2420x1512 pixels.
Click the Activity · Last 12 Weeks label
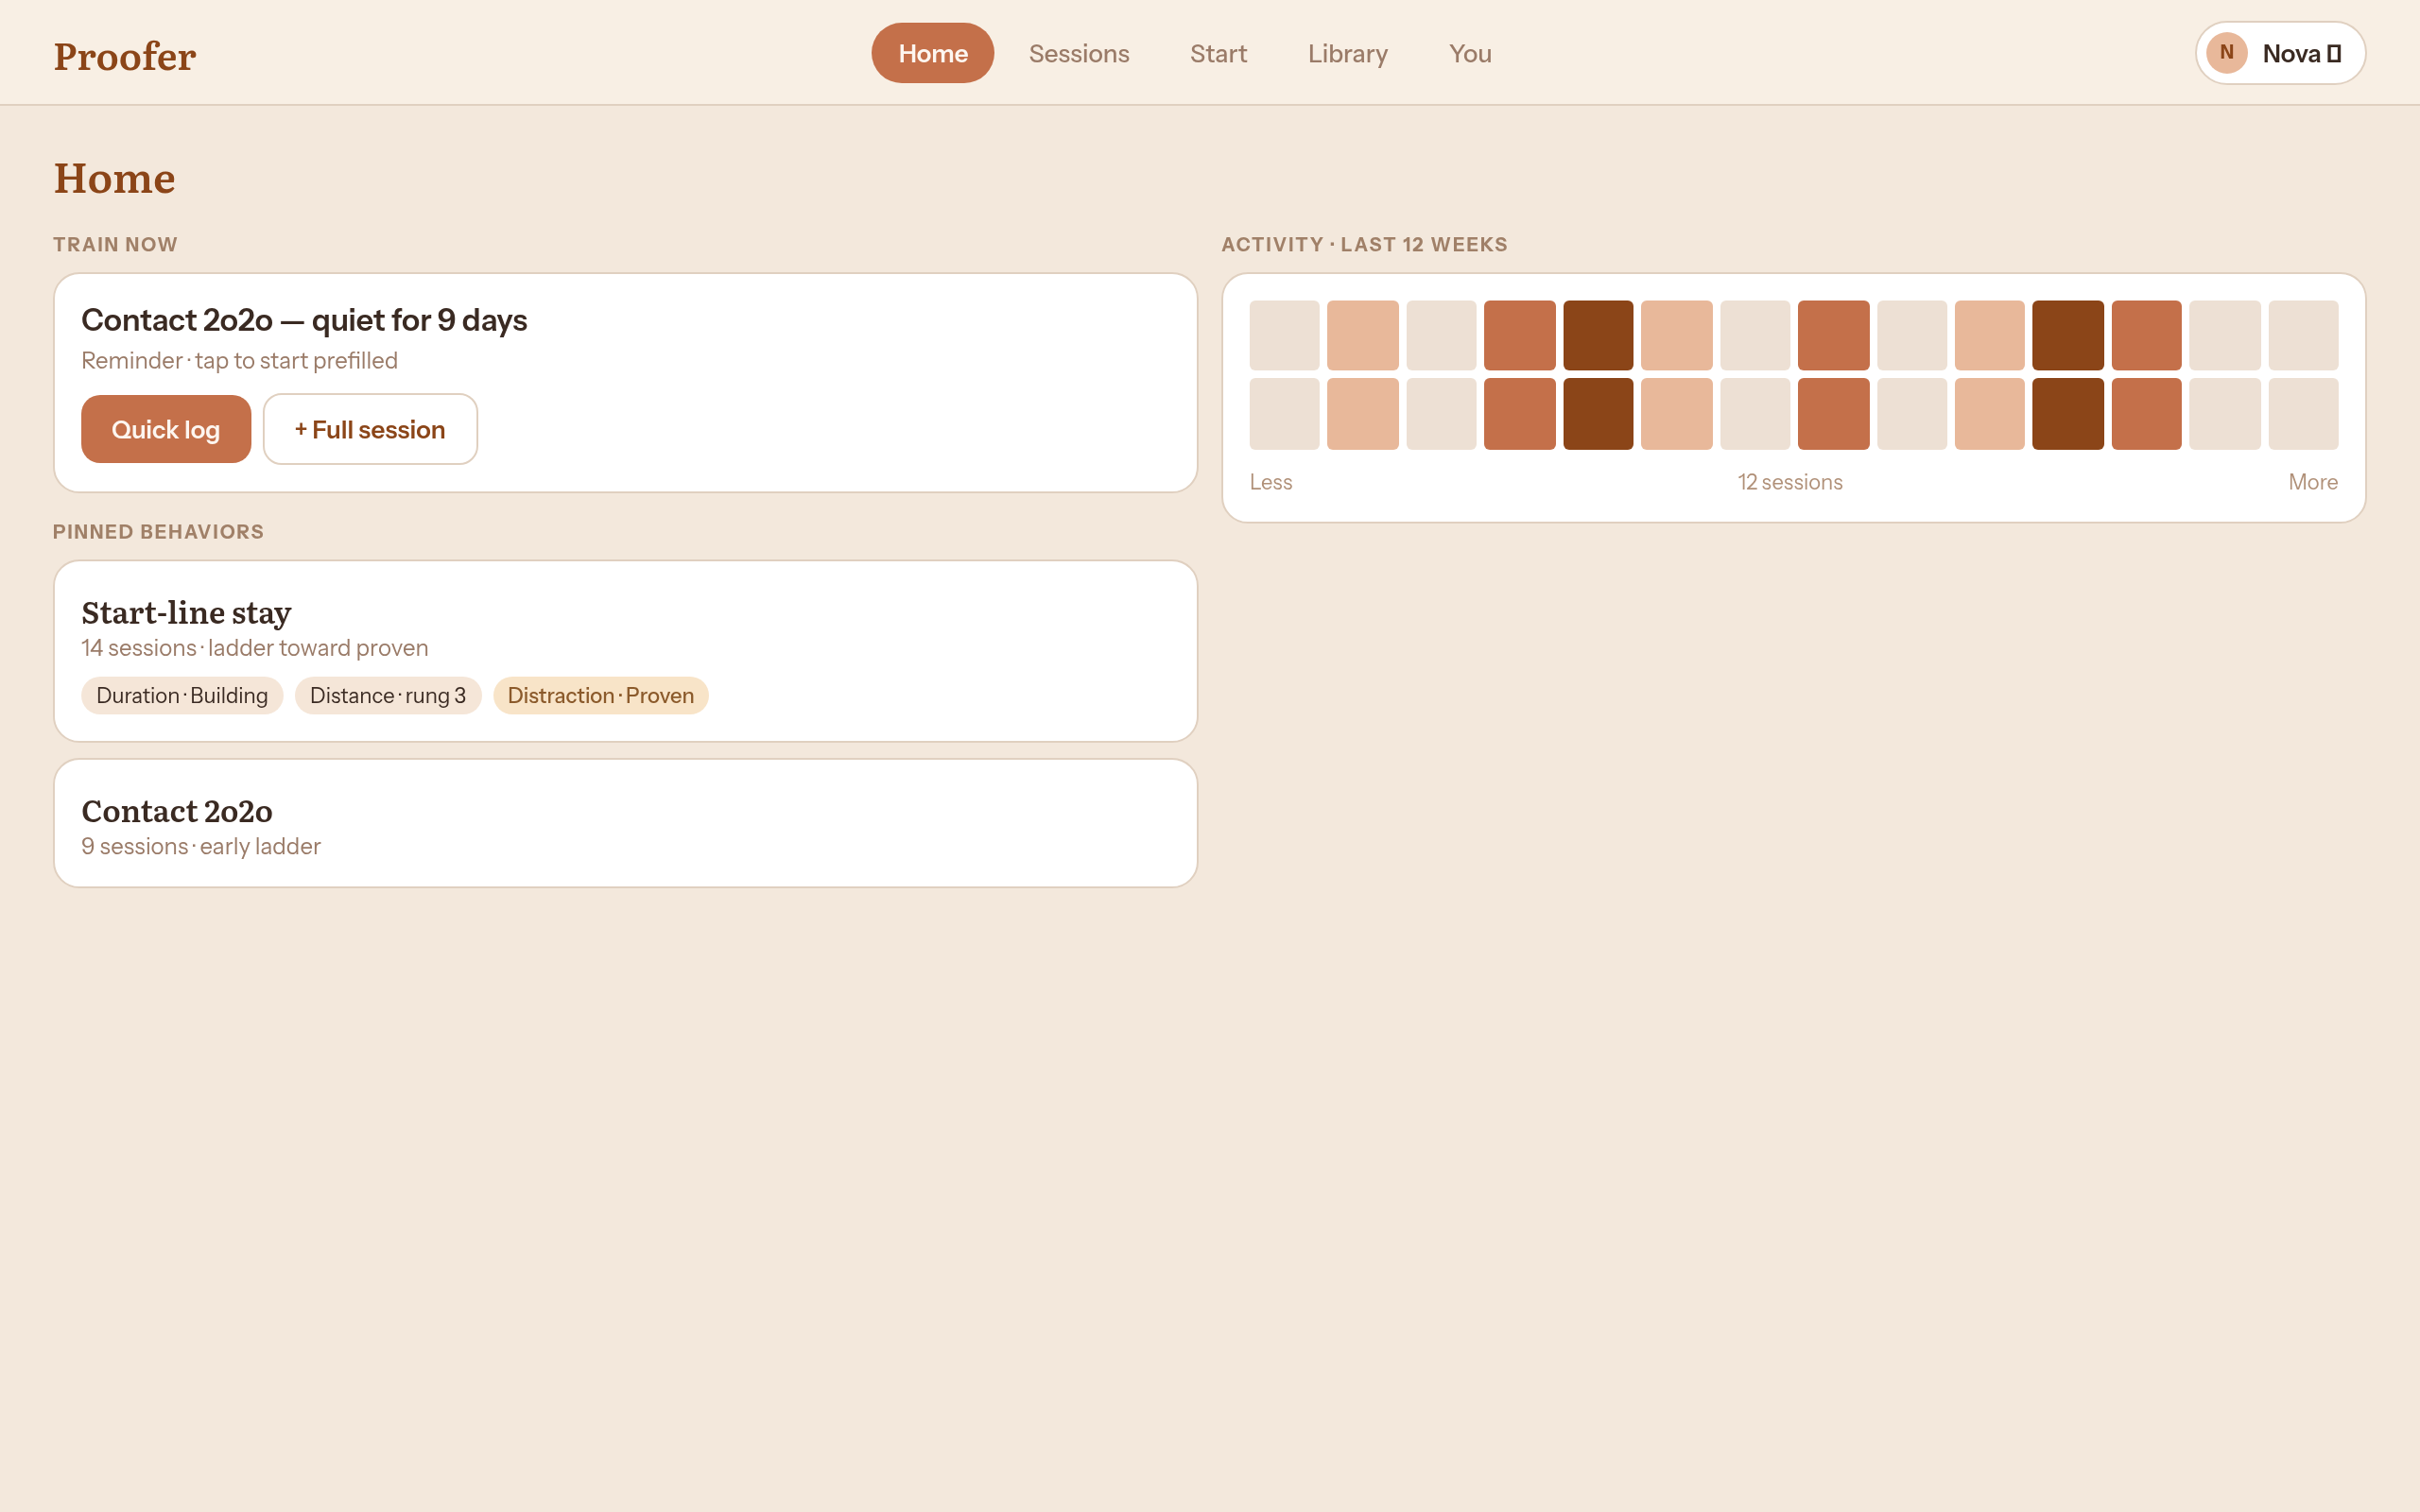coord(1364,245)
